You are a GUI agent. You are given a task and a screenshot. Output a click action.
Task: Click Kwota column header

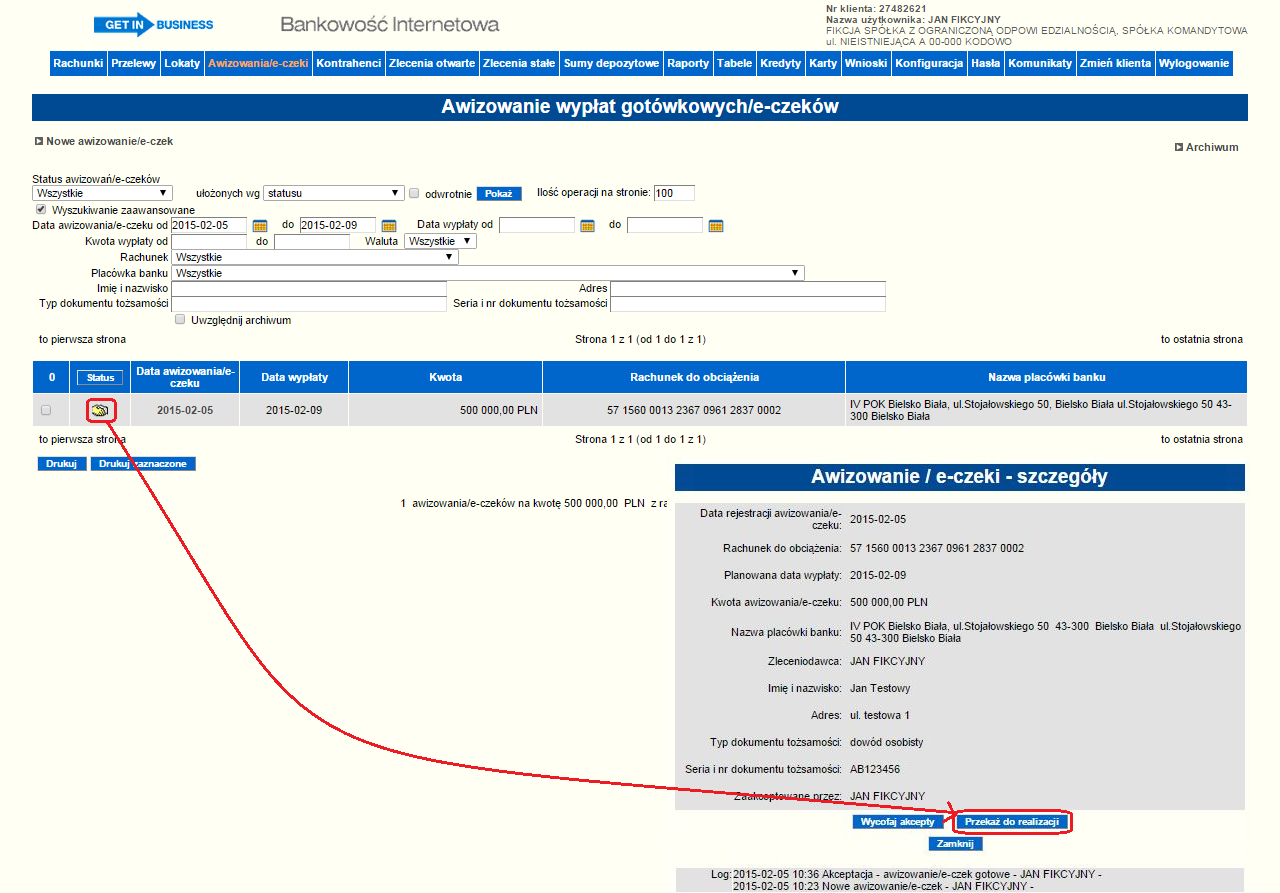(445, 377)
